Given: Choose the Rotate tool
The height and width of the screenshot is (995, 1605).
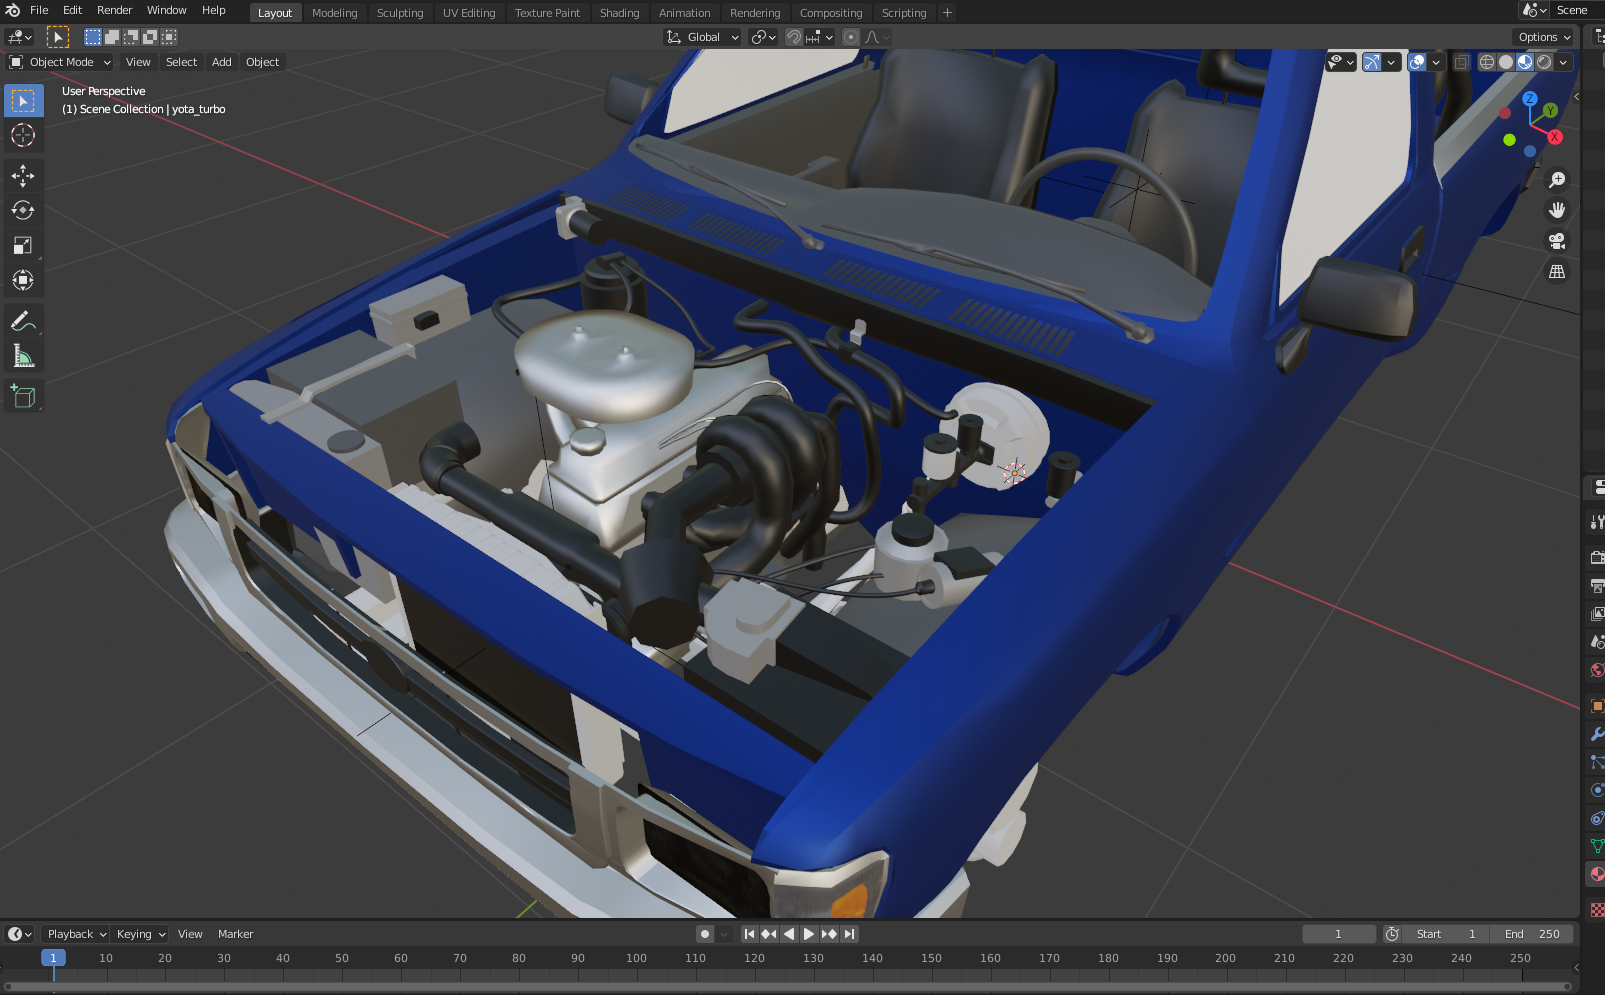Looking at the screenshot, I should [x=23, y=211].
